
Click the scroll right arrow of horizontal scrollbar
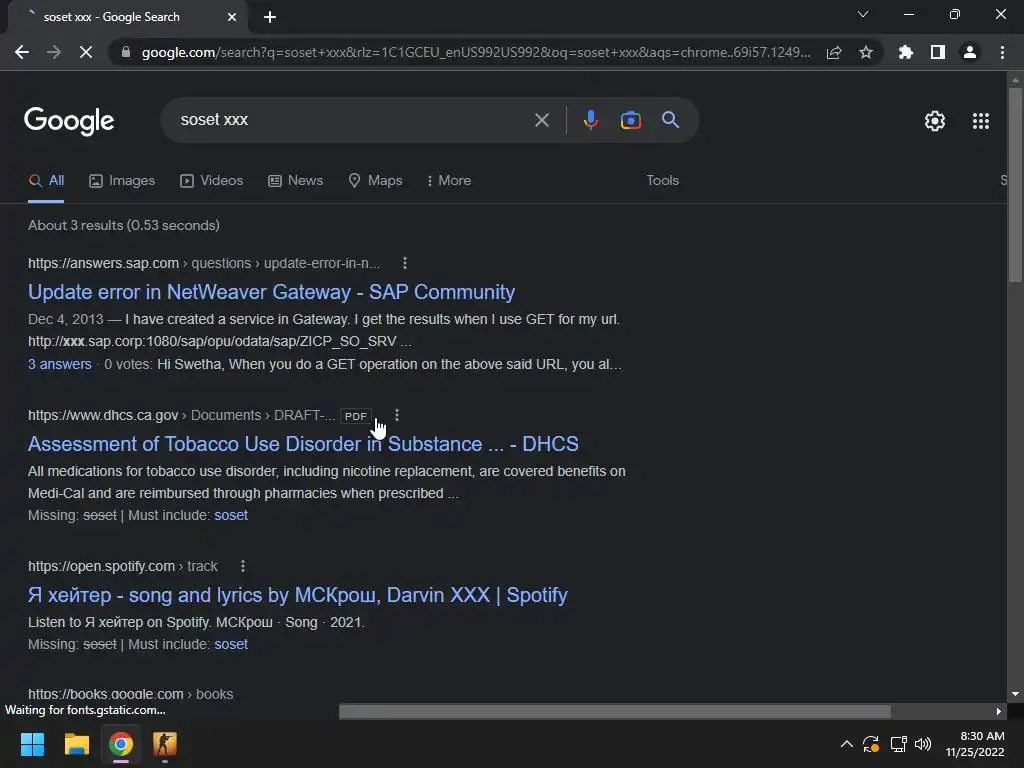click(999, 711)
